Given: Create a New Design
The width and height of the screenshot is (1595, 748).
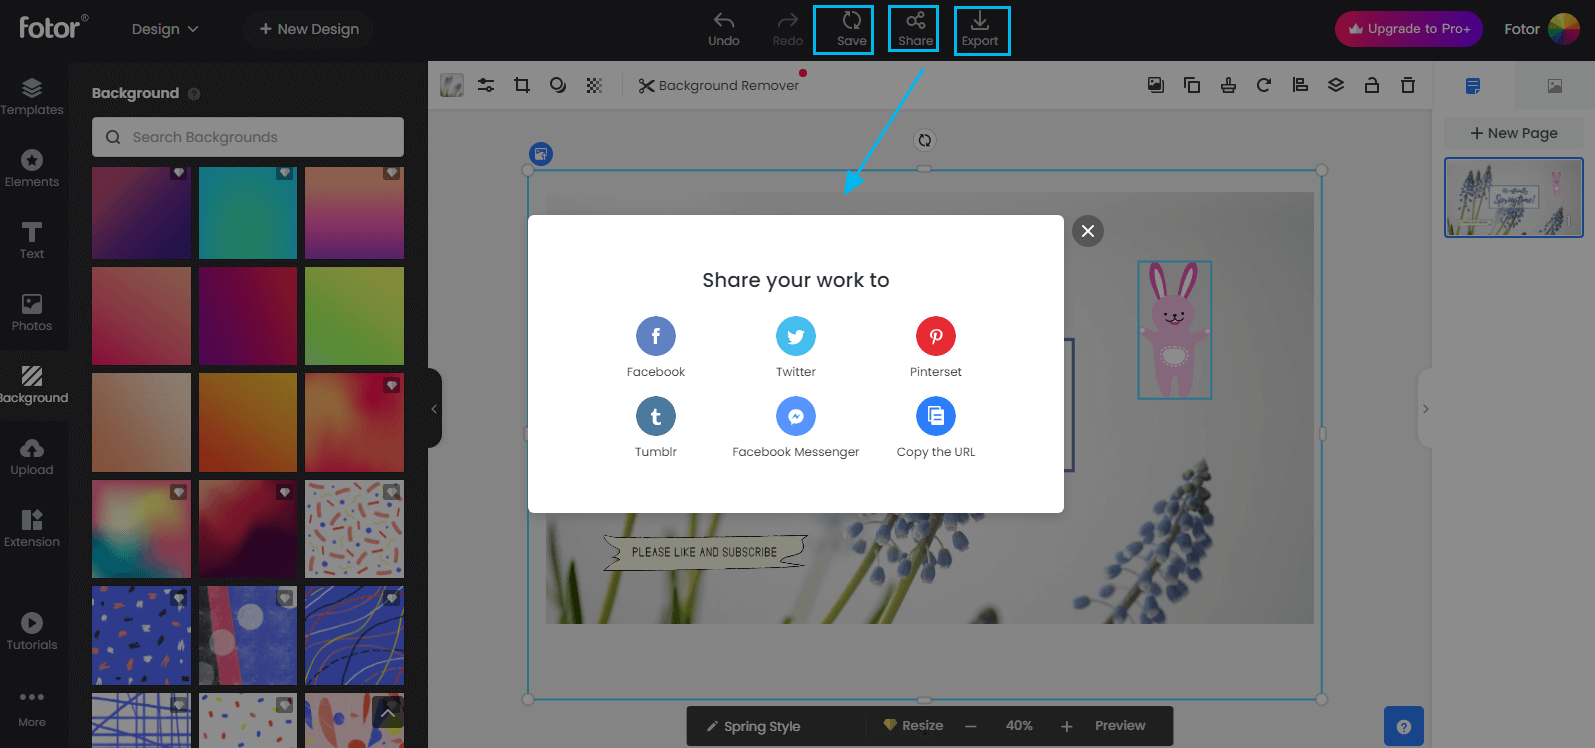Looking at the screenshot, I should [x=309, y=29].
